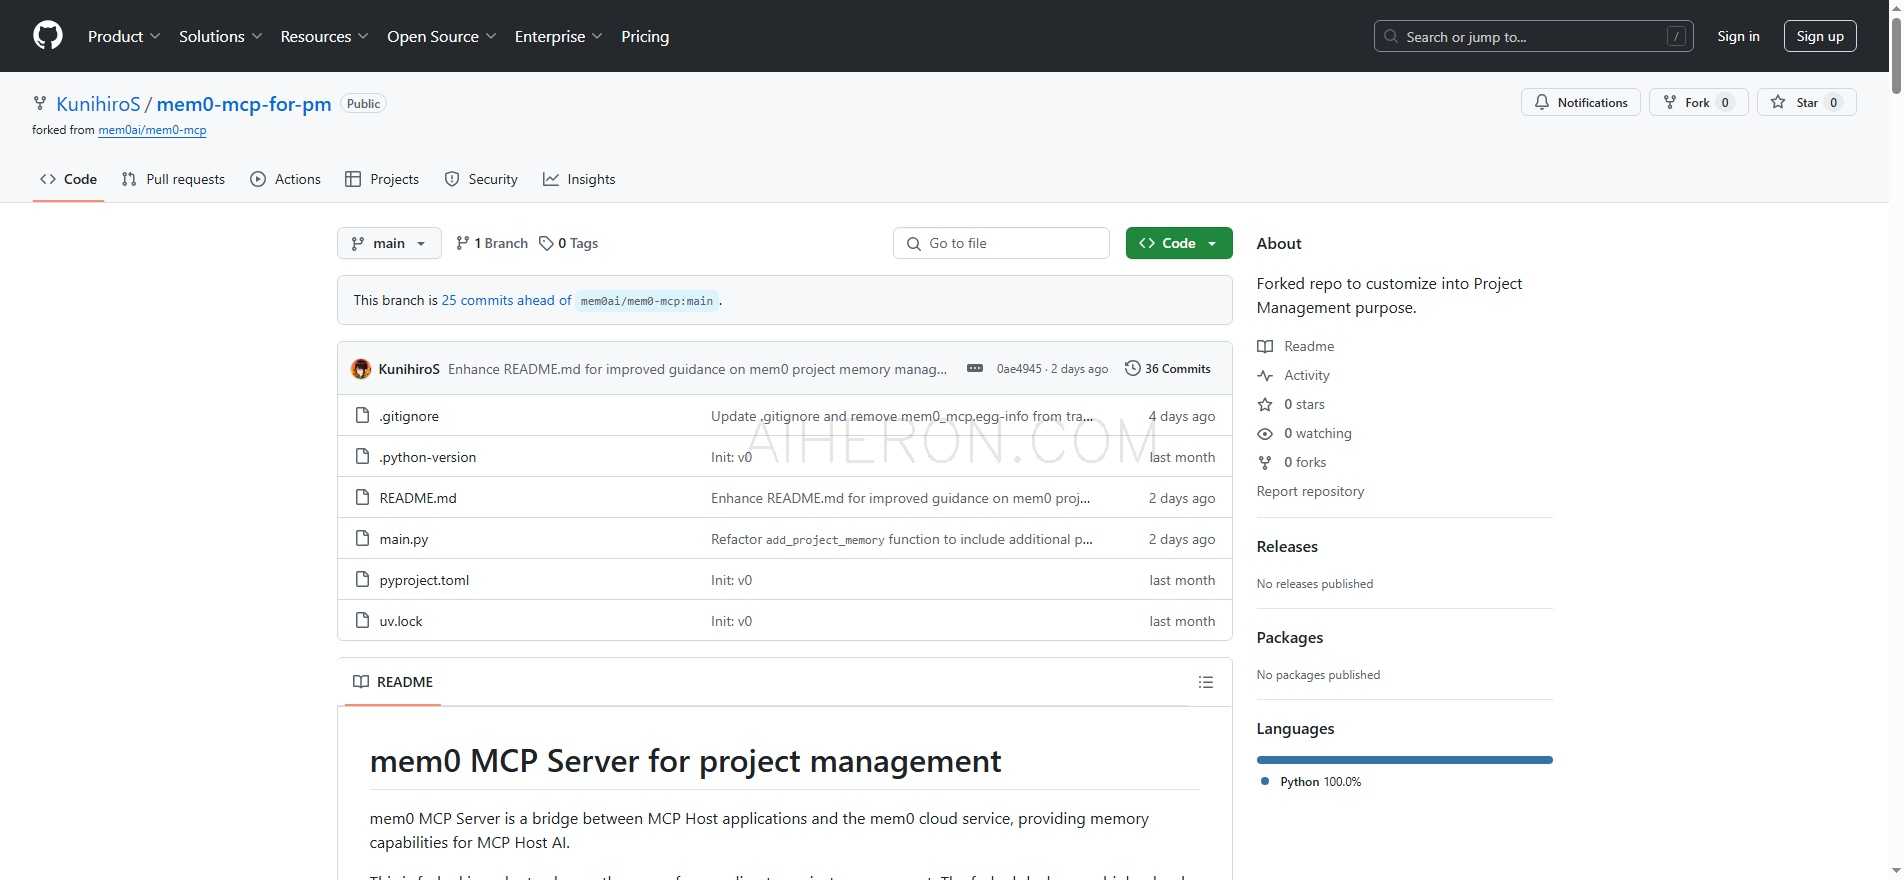Select the Code tab
1904x880 pixels.
pos(68,179)
